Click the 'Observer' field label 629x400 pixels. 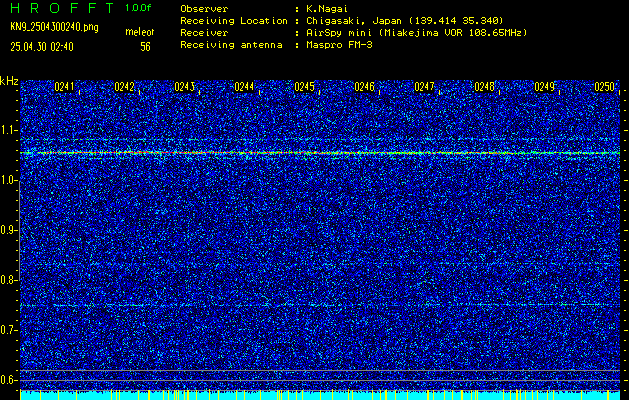pyautogui.click(x=204, y=9)
